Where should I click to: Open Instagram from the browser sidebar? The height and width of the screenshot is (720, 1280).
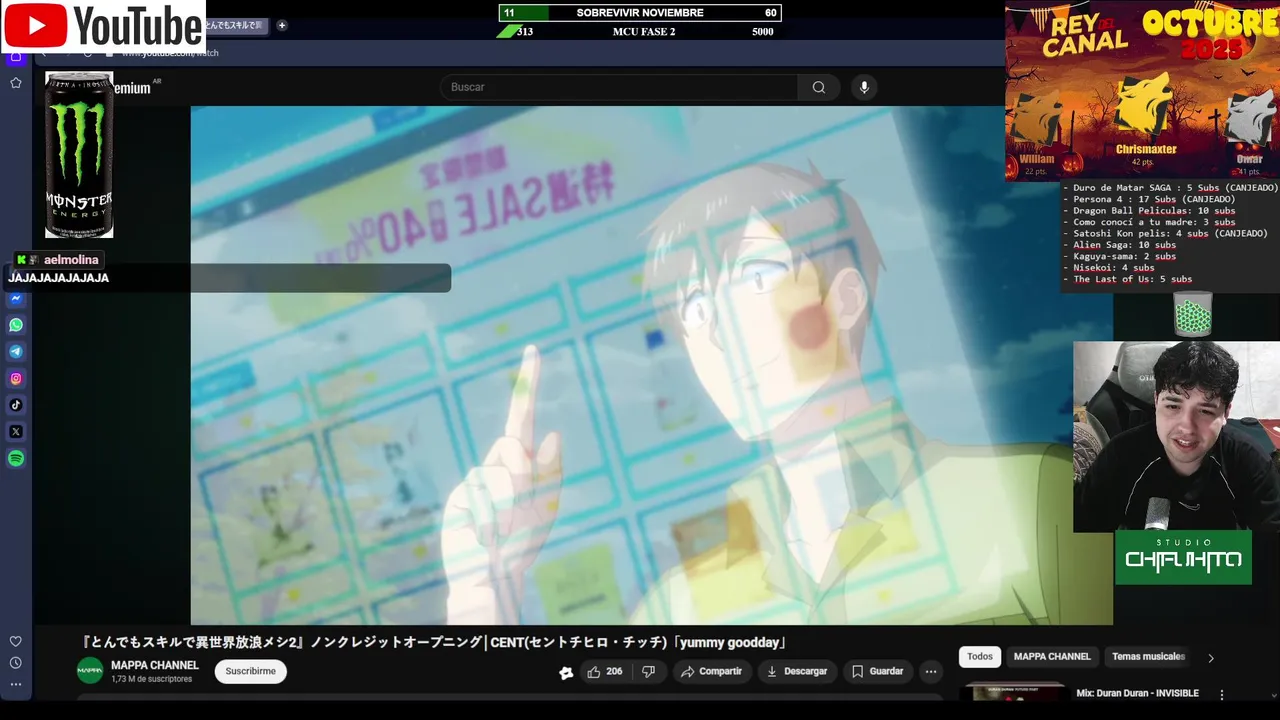point(16,378)
